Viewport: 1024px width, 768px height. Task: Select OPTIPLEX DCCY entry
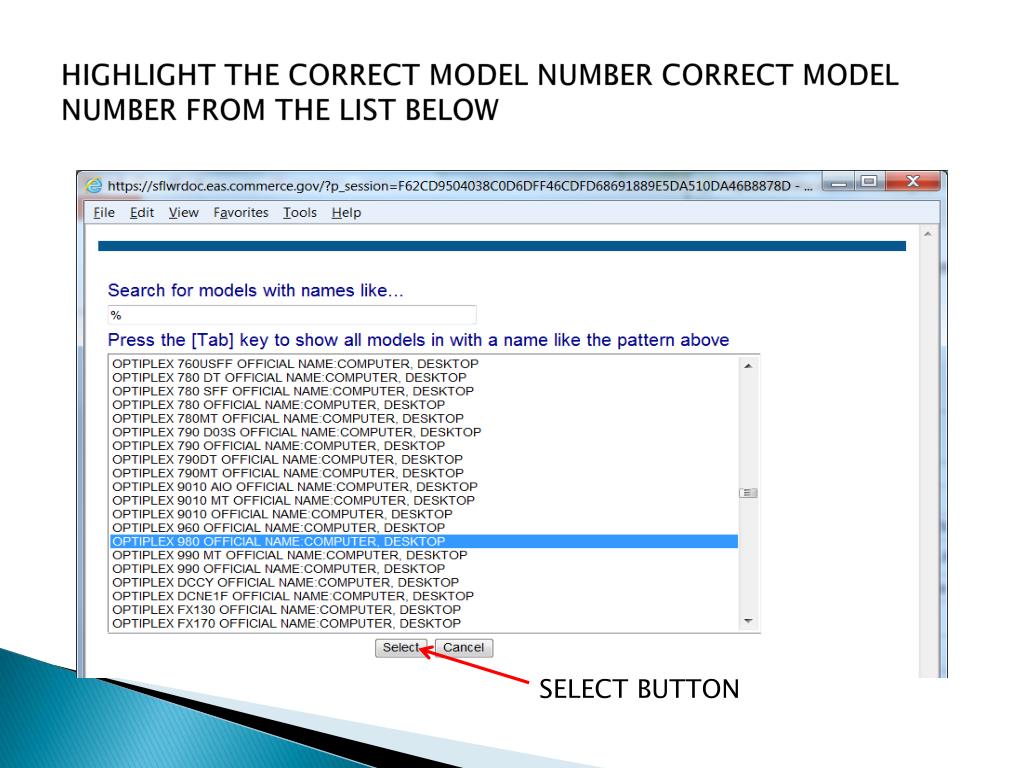tap(424, 583)
